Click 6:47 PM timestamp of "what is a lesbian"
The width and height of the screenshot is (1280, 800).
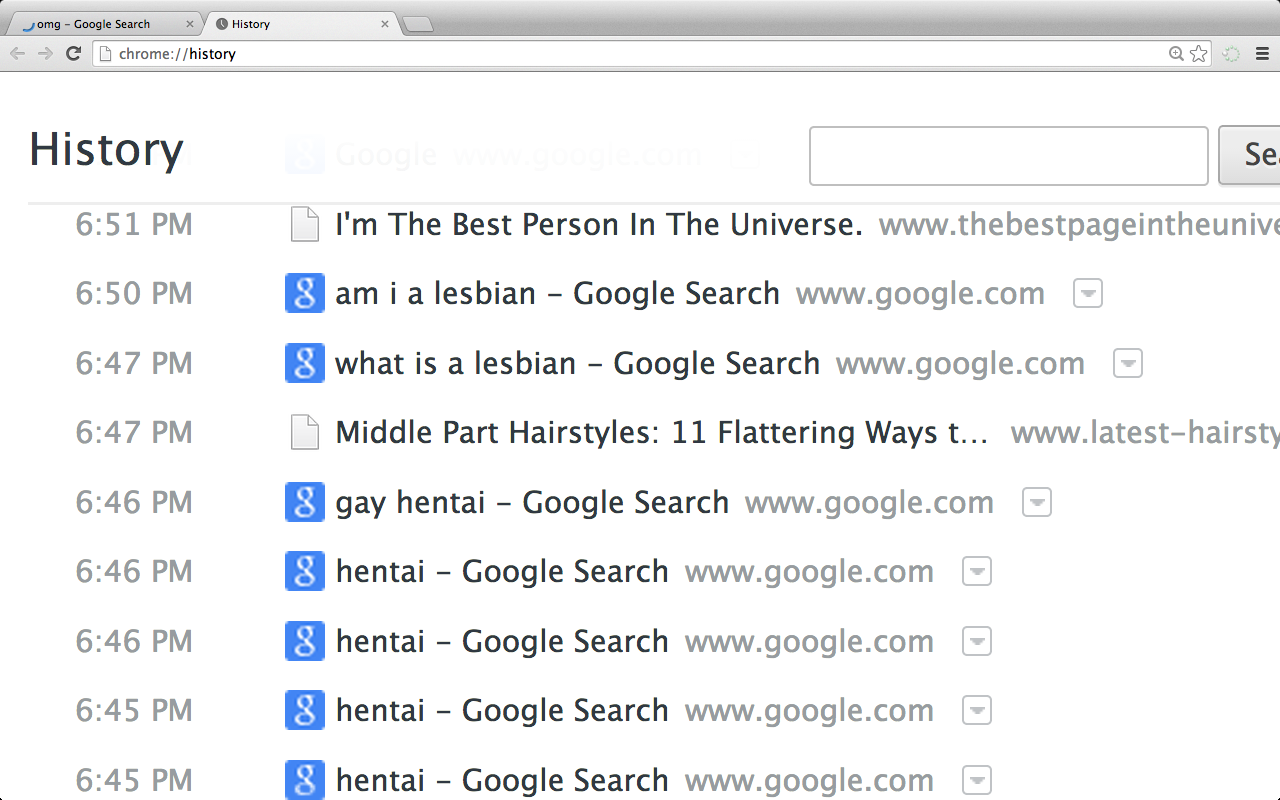tap(134, 363)
